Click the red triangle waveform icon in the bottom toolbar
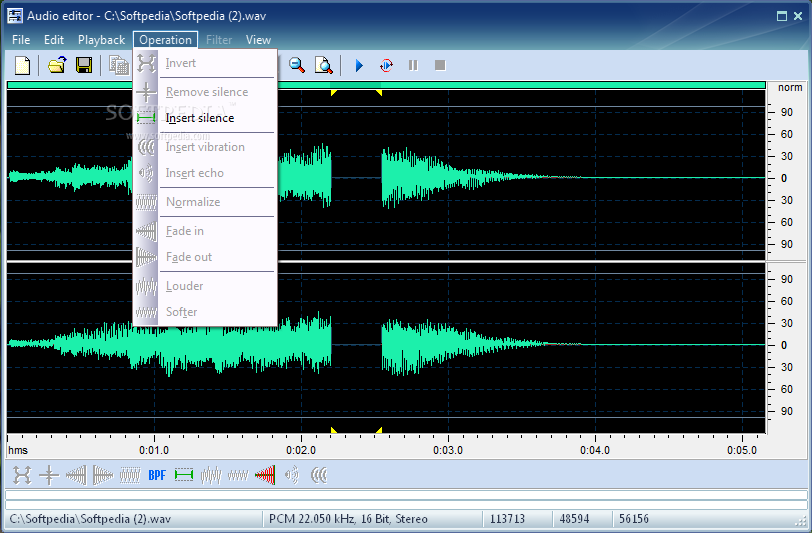 tap(265, 475)
